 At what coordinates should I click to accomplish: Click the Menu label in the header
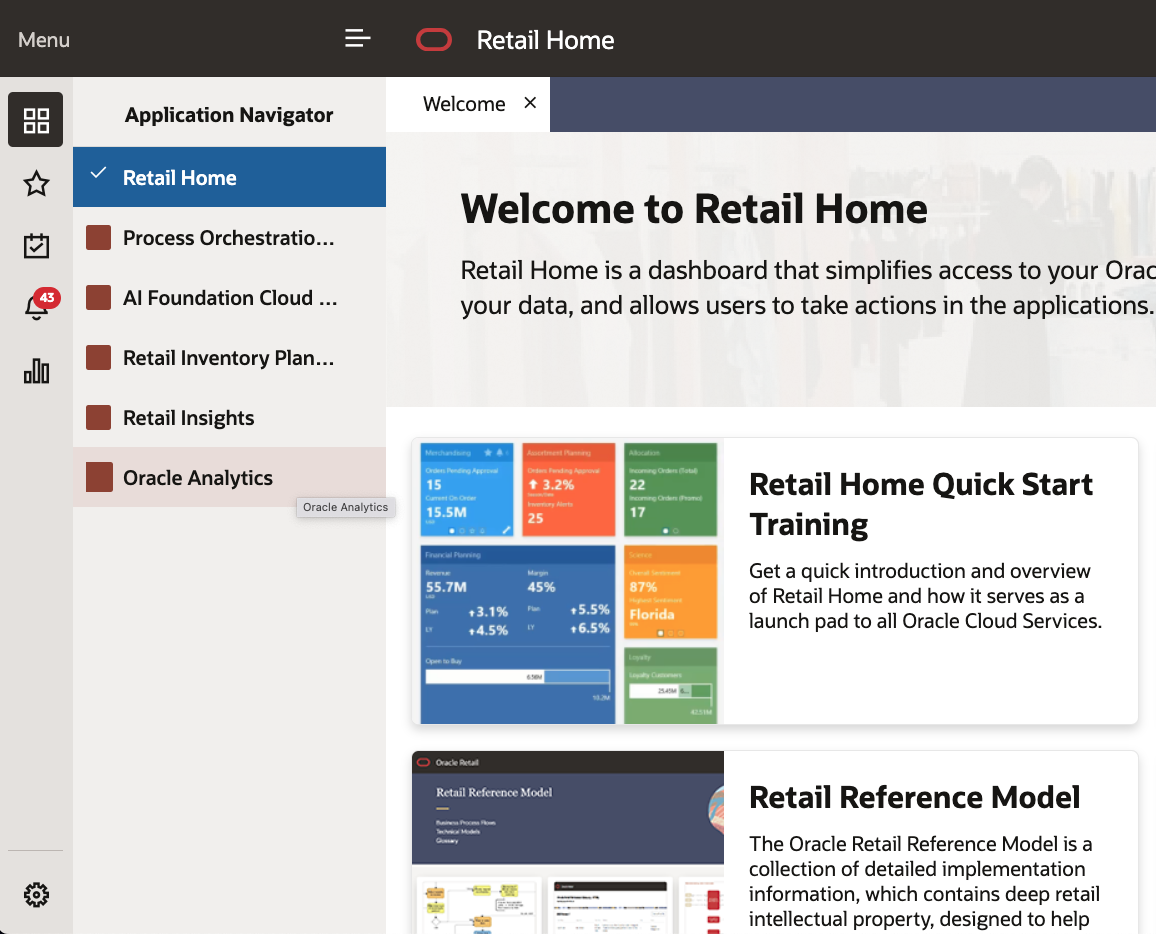tap(43, 40)
